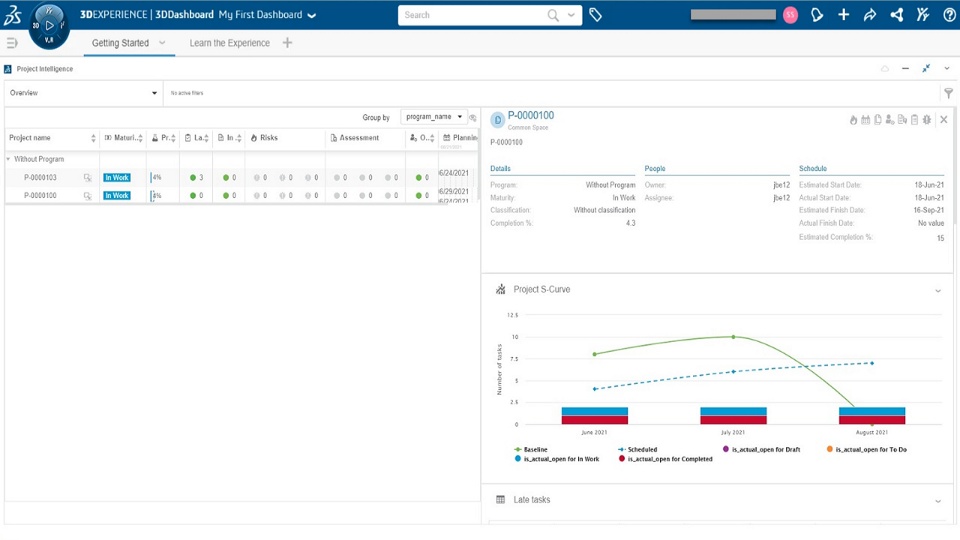Click P-0000100 title in details panel
The height and width of the screenshot is (540, 960).
(x=531, y=116)
